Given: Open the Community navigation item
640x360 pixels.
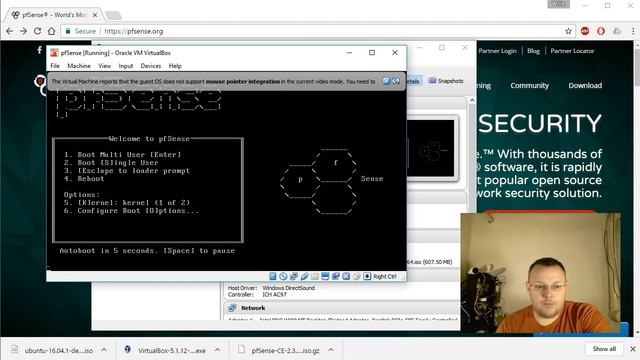Looking at the screenshot, I should (529, 85).
